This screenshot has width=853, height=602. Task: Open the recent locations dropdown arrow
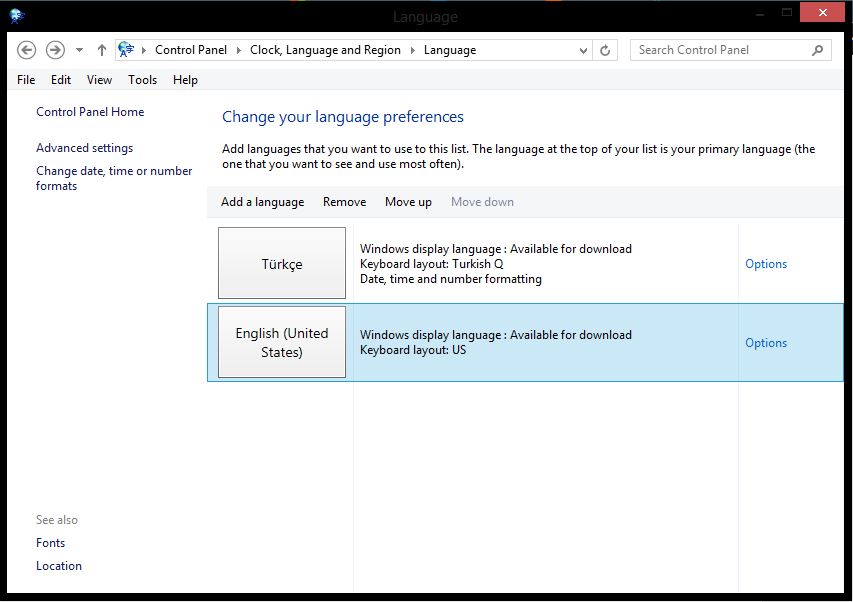[79, 50]
